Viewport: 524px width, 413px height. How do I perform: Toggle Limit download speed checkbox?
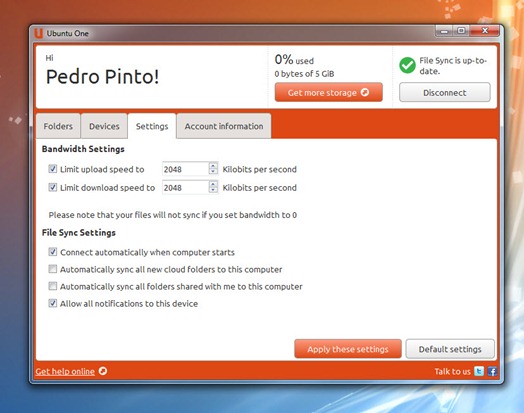pos(52,187)
